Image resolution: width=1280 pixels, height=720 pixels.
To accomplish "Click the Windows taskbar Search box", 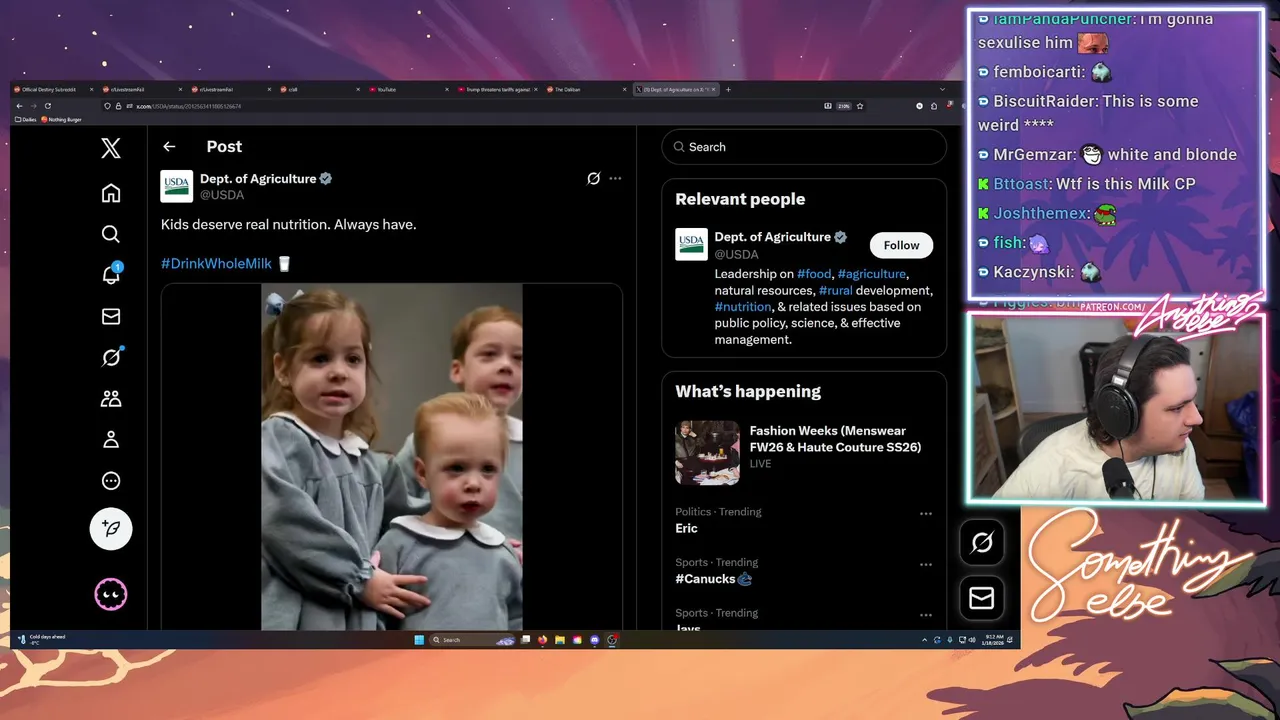I will coord(474,640).
